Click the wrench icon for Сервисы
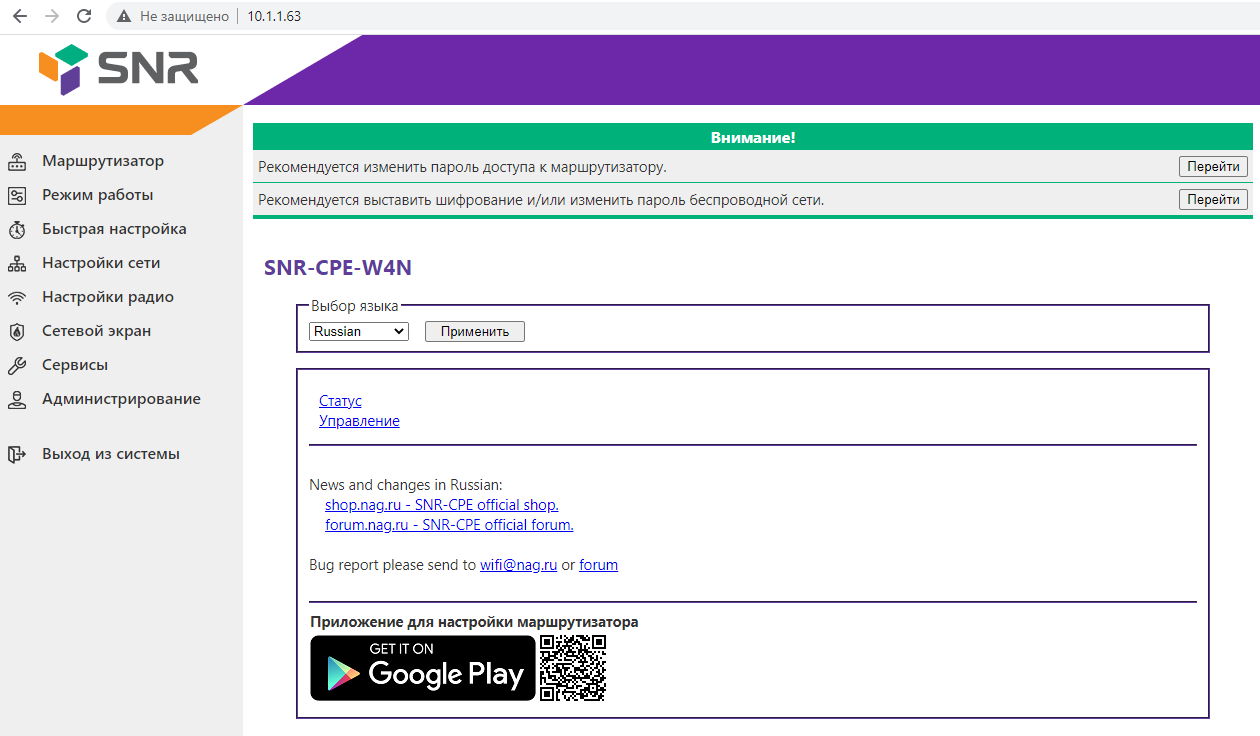Viewport: 1260px width, 736px height. click(x=16, y=366)
